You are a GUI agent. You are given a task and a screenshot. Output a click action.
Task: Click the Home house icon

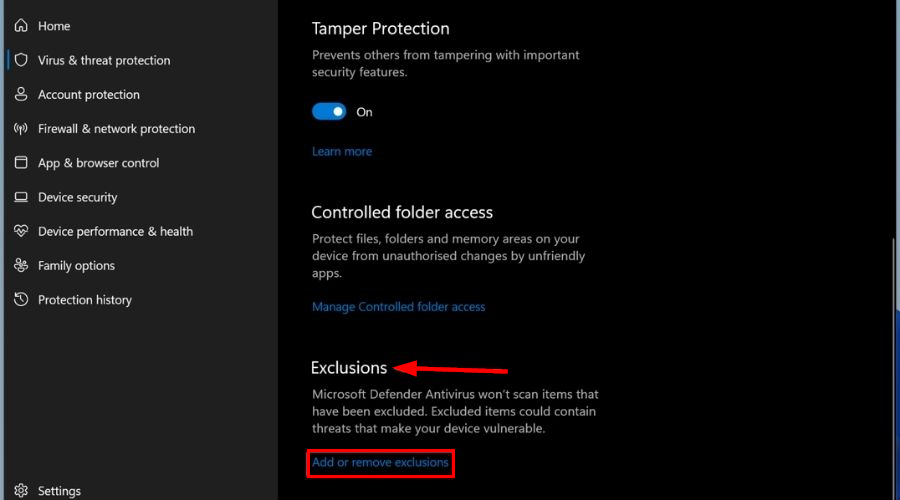coord(20,26)
